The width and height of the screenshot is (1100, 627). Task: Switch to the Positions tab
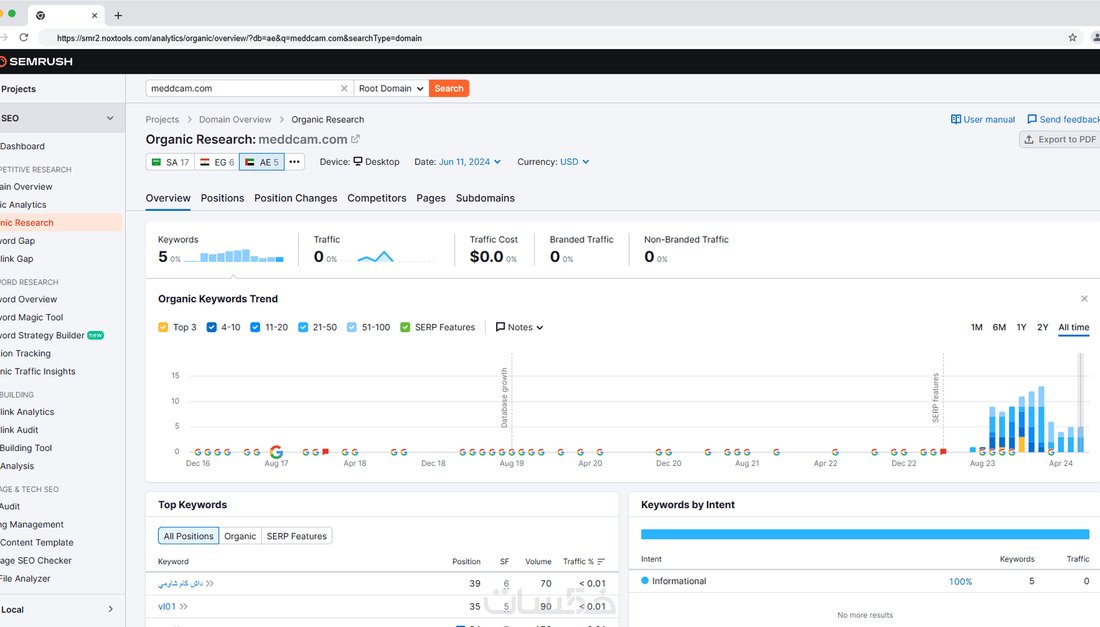tap(222, 198)
